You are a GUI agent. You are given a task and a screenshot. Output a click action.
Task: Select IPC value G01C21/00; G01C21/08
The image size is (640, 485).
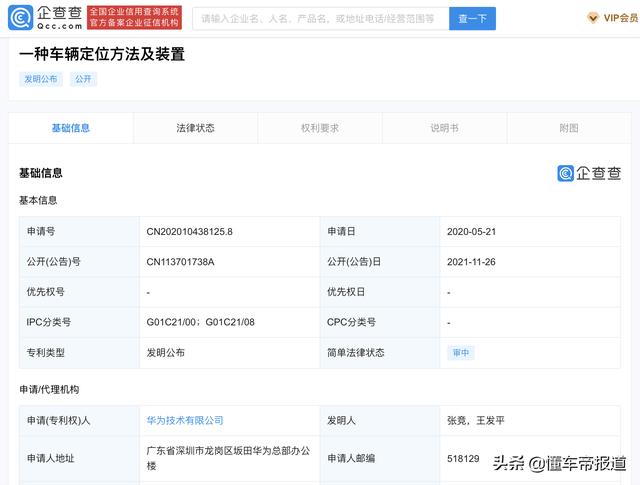click(x=200, y=322)
